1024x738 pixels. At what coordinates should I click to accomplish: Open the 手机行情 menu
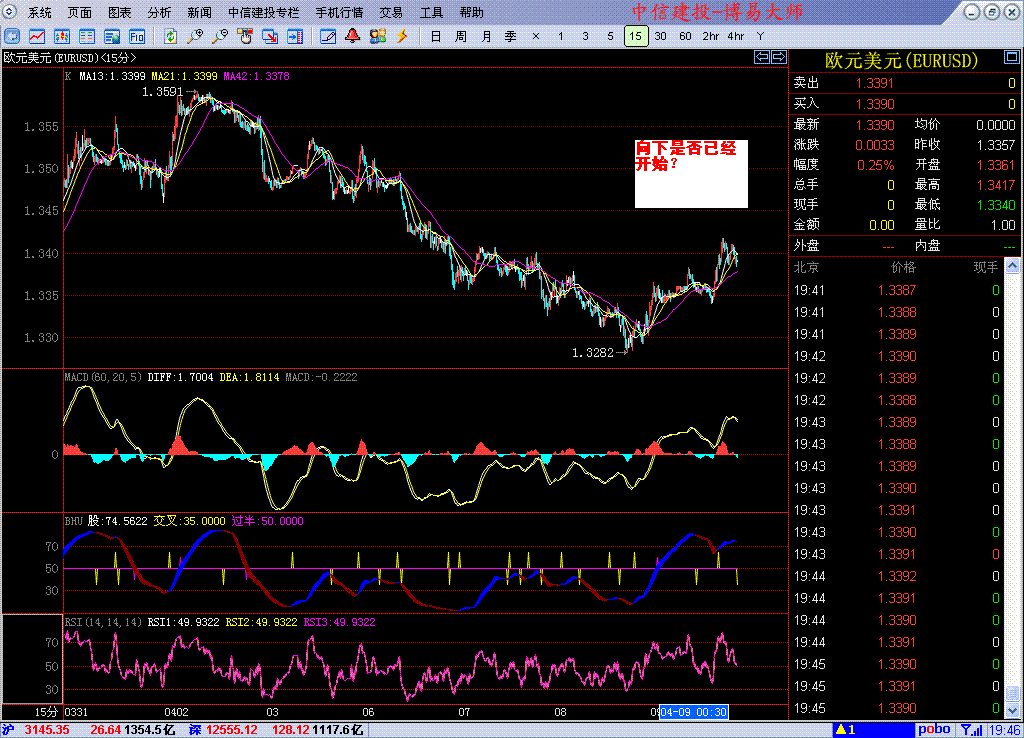(340, 12)
